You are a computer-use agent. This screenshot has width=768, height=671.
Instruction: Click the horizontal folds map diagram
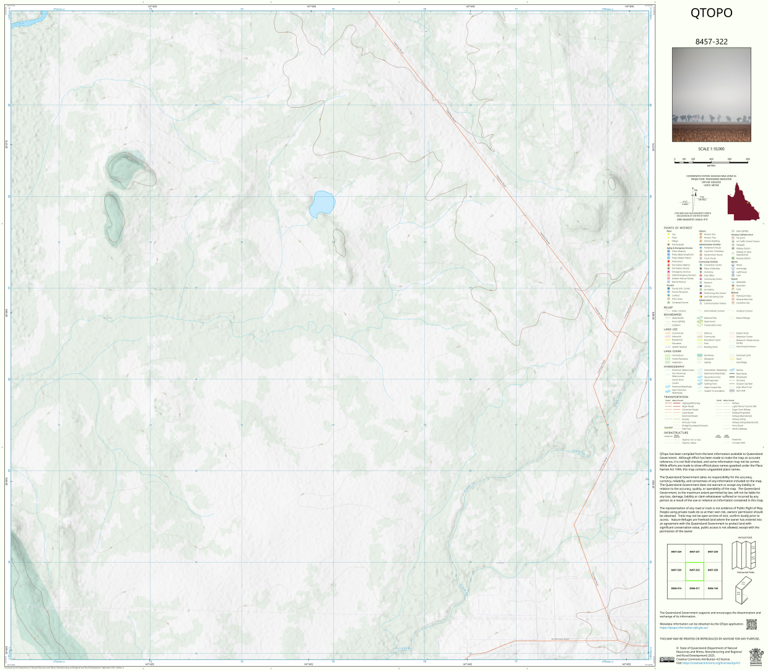pyautogui.click(x=744, y=556)
